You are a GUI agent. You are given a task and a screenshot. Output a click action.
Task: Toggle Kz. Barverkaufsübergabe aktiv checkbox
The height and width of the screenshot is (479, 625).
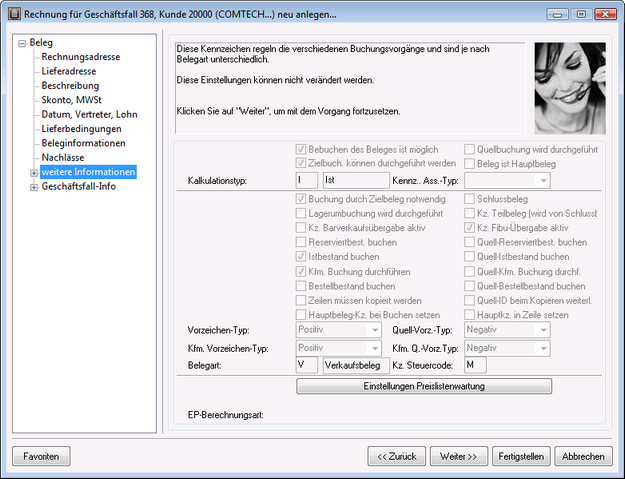pos(301,228)
